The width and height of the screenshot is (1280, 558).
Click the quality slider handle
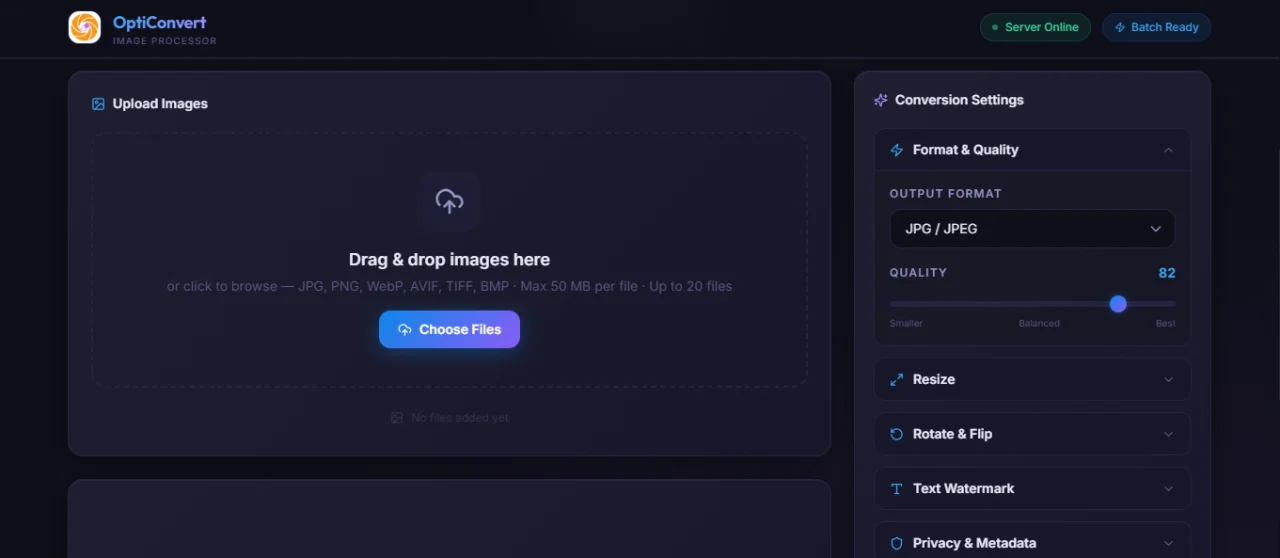[x=1118, y=304]
